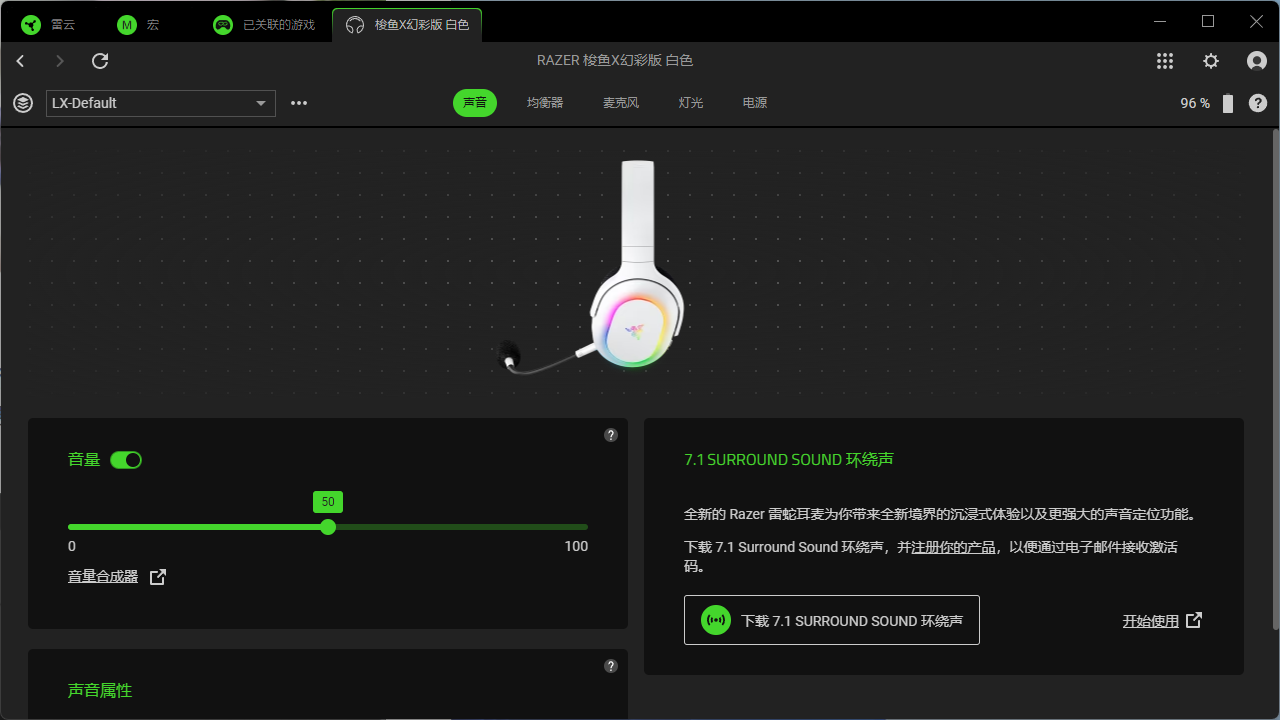Click the battery level indicator icon
This screenshot has width=1280, height=720.
[1228, 103]
